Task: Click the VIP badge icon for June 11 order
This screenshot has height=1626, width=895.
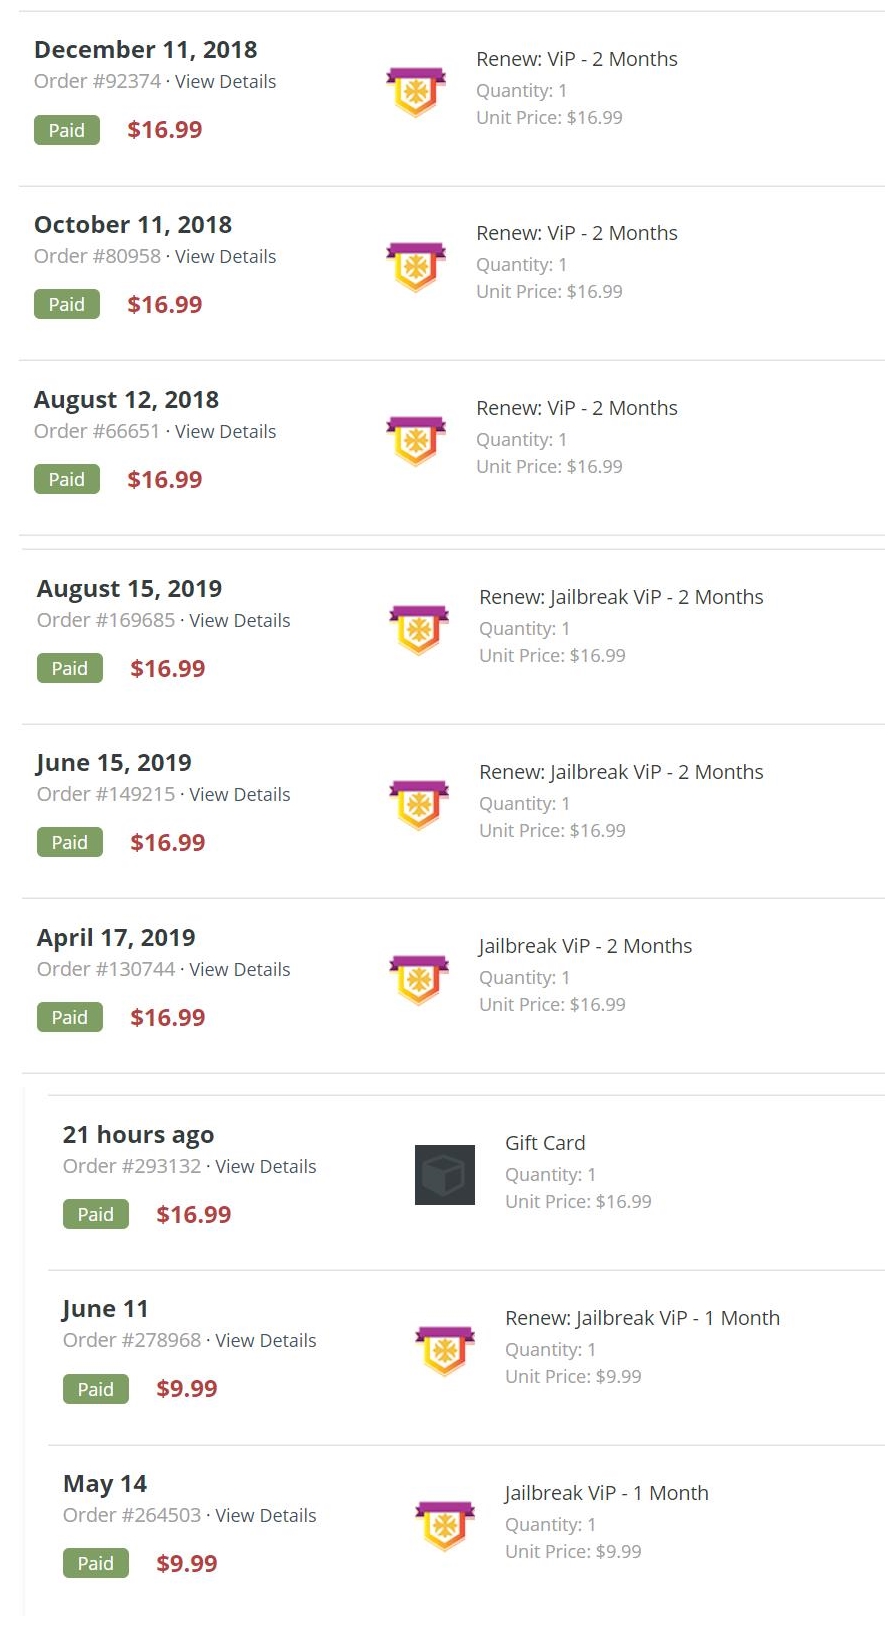Action: tap(445, 1351)
